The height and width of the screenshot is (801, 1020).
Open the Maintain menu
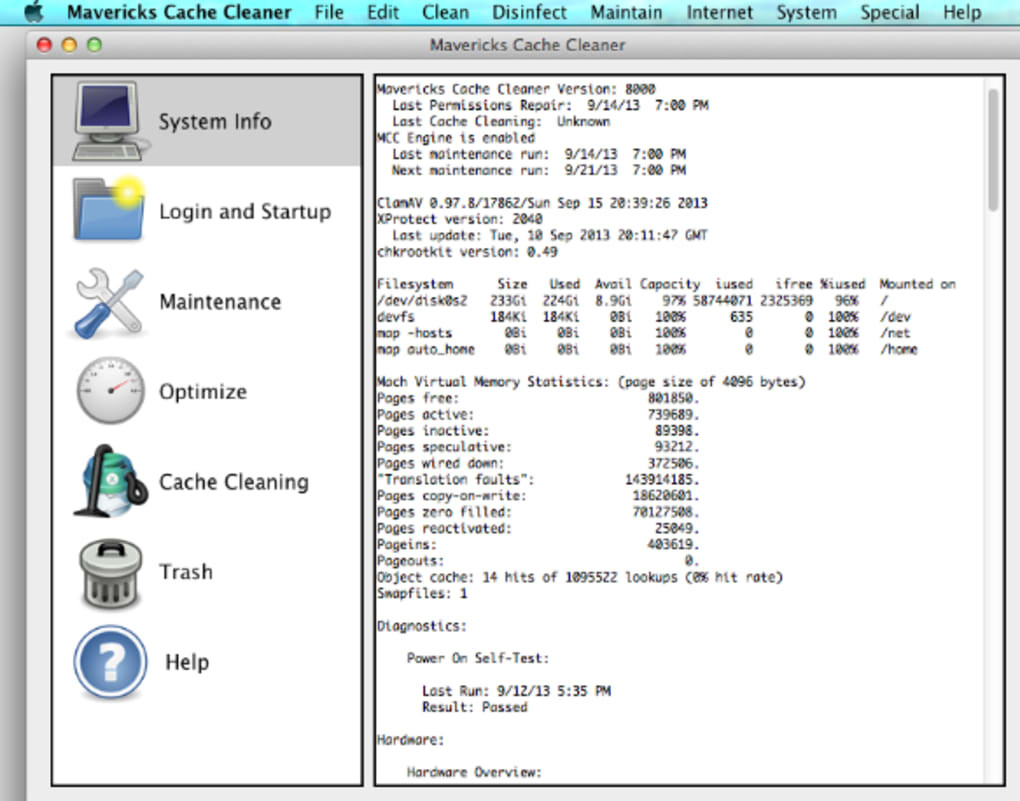tap(626, 13)
